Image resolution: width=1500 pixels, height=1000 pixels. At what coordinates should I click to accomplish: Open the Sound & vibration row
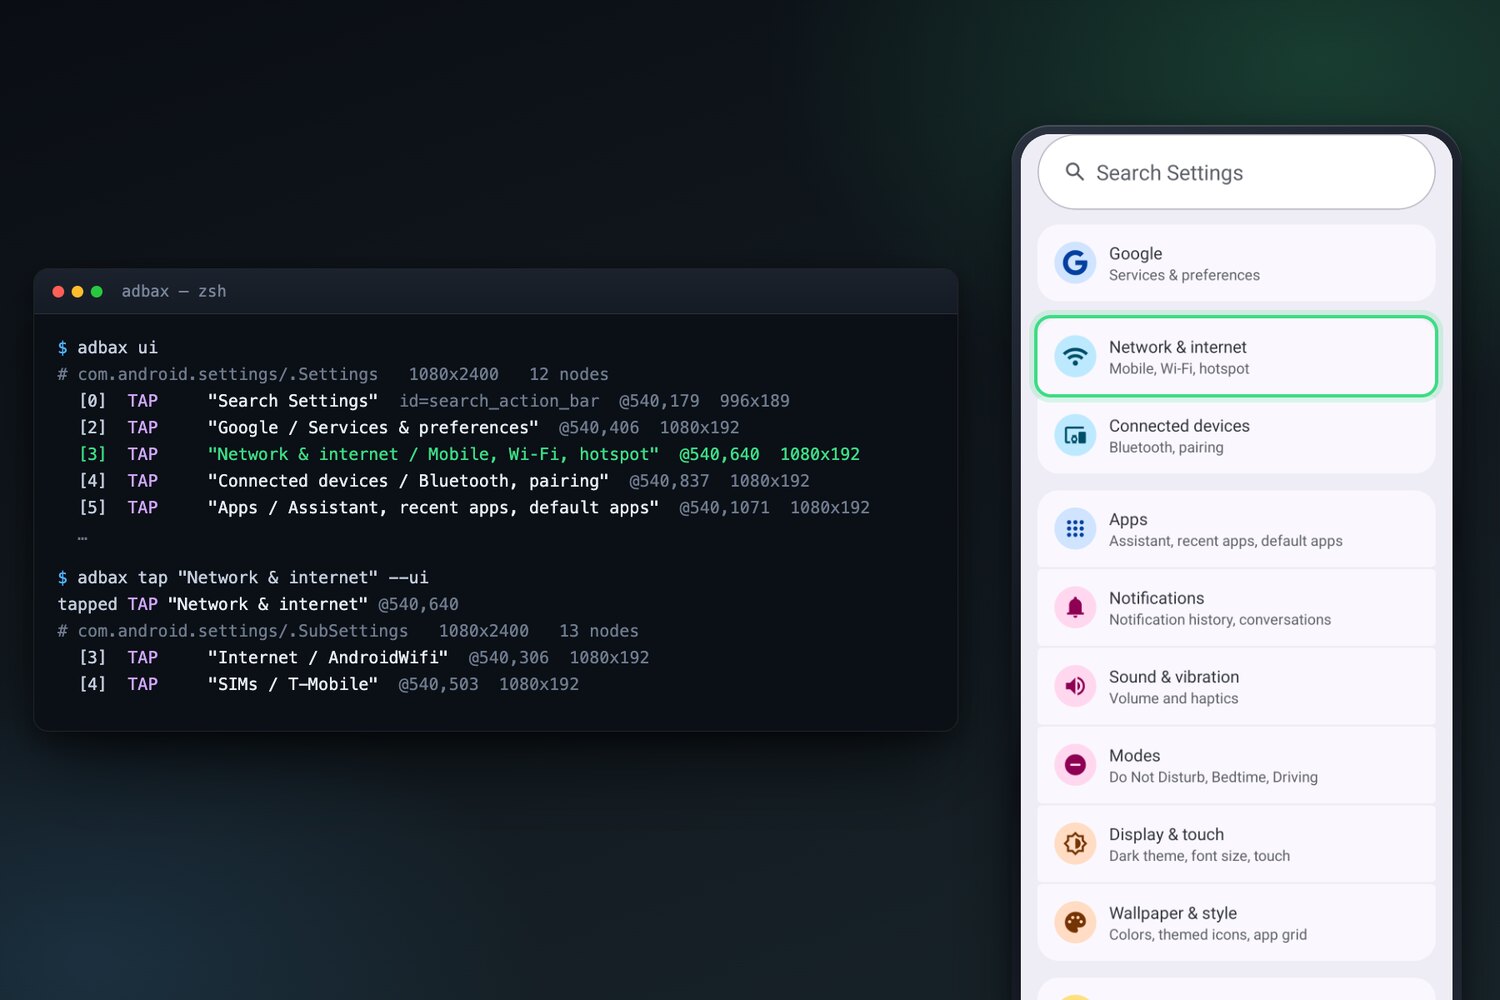click(x=1237, y=686)
